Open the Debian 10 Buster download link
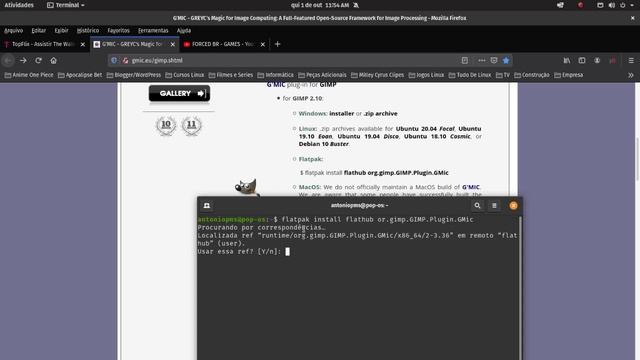The width and height of the screenshot is (640, 360). (x=324, y=144)
